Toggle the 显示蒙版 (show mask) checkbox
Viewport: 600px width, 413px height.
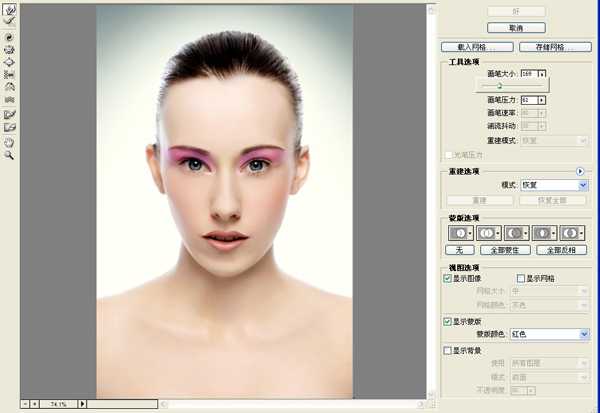tap(447, 322)
